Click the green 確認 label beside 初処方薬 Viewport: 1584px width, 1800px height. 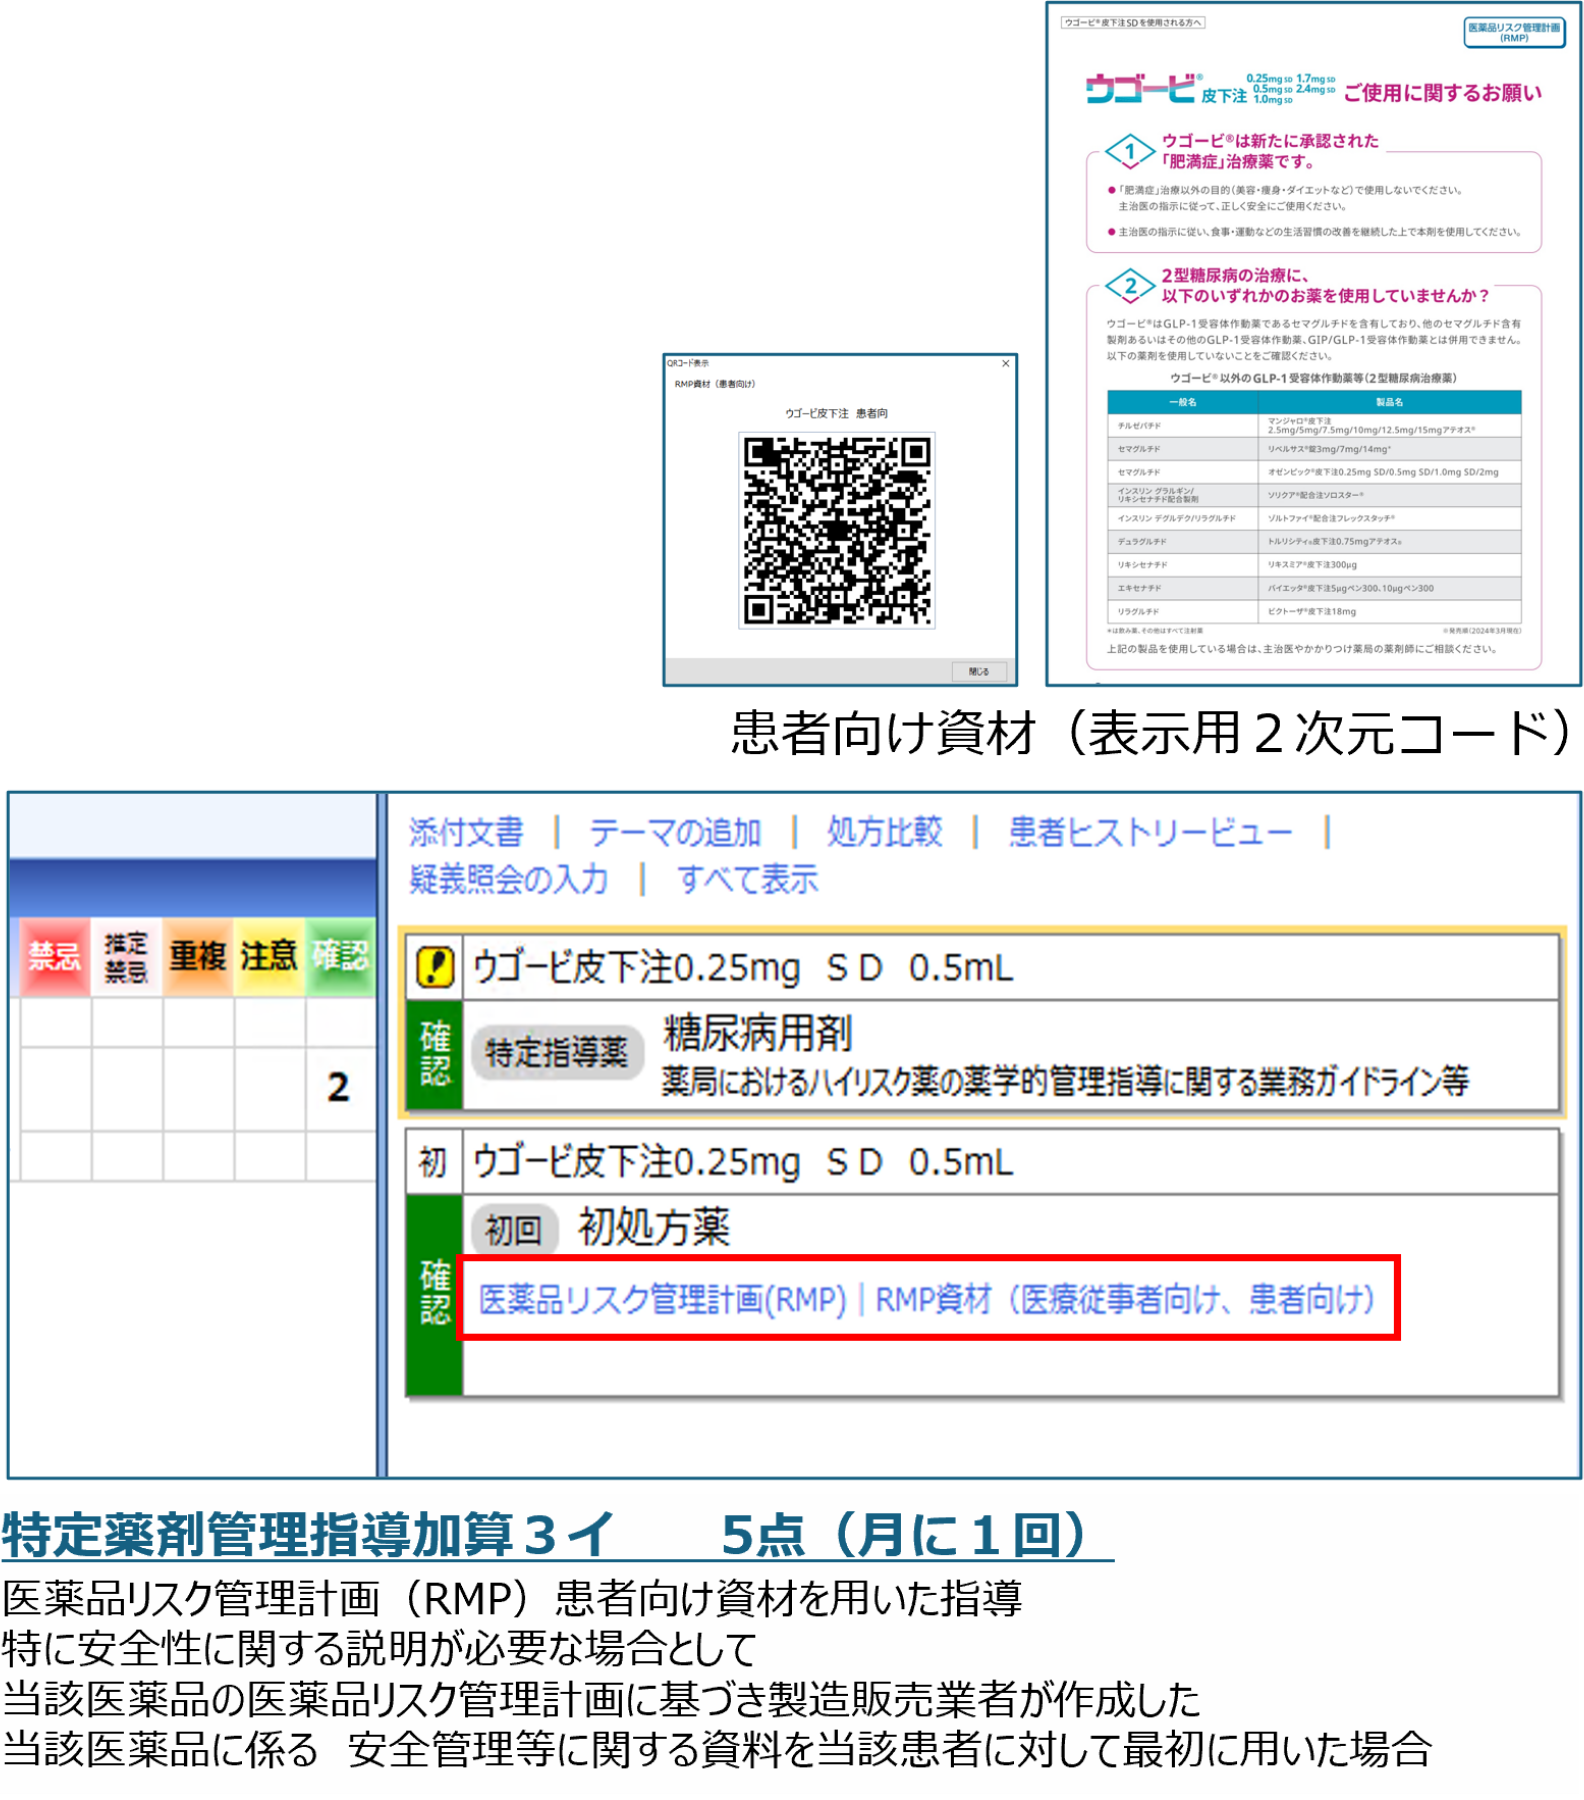(x=434, y=1292)
